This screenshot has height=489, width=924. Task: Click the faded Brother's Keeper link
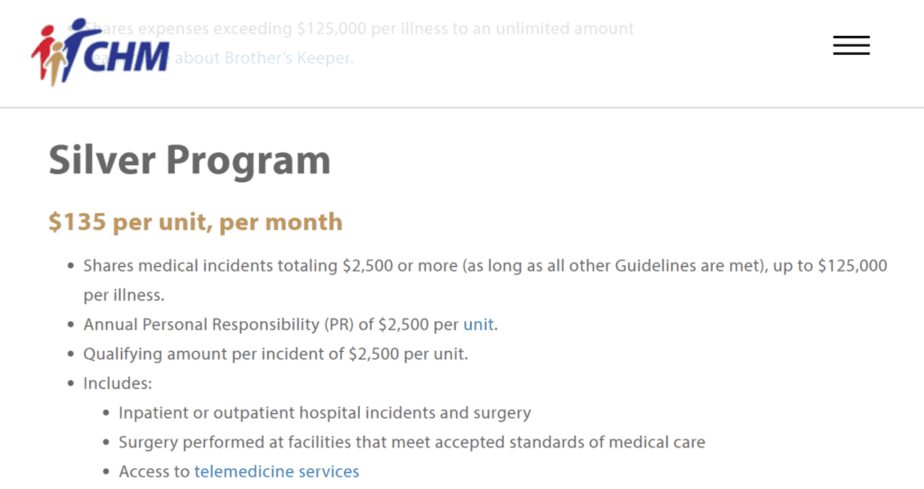263,58
